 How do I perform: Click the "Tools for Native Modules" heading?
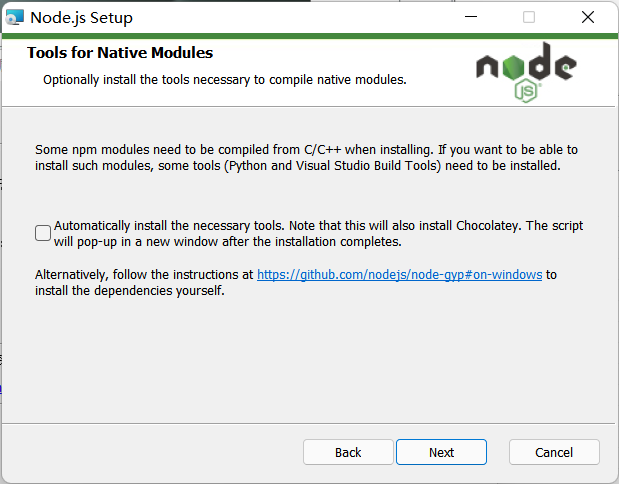point(120,53)
